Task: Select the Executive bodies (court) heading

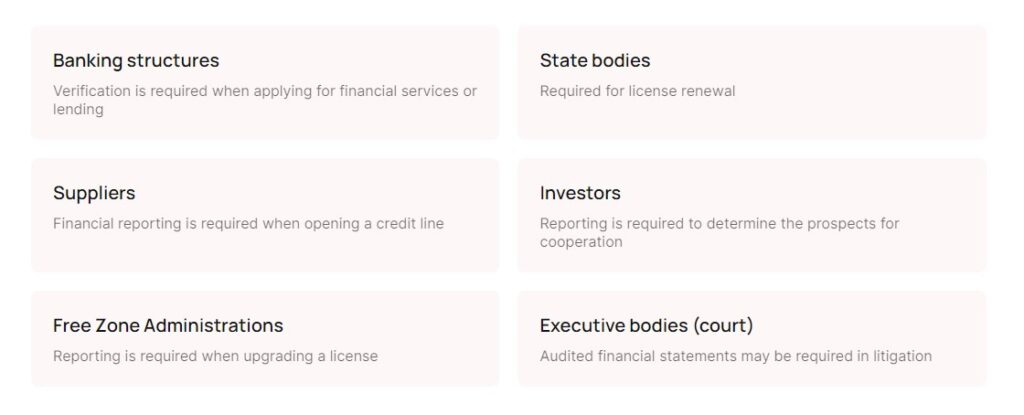Action: click(646, 326)
